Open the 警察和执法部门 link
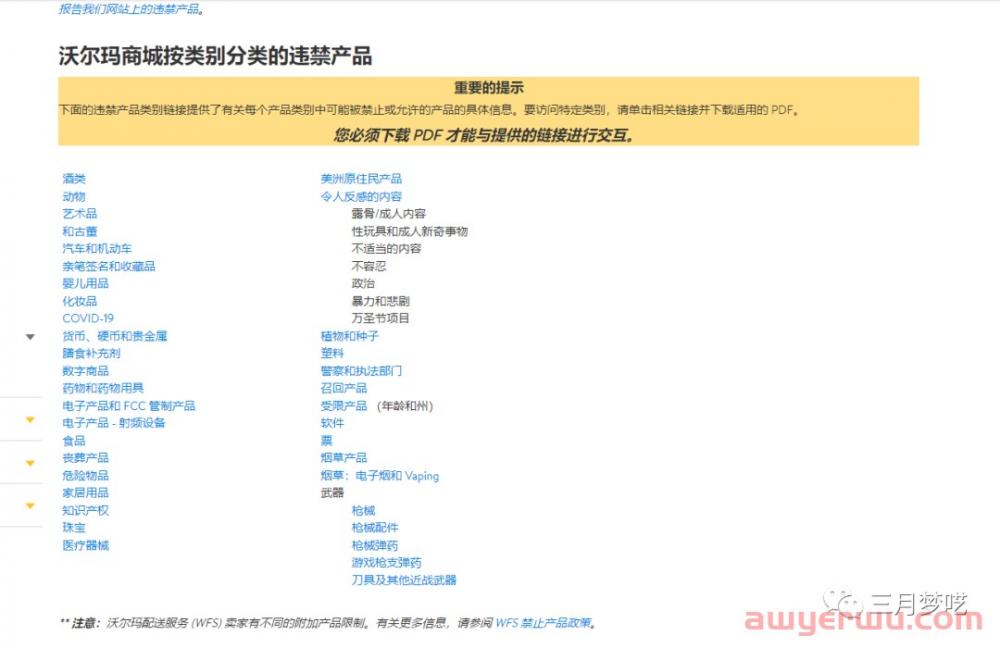The width and height of the screenshot is (1000, 648). click(361, 371)
